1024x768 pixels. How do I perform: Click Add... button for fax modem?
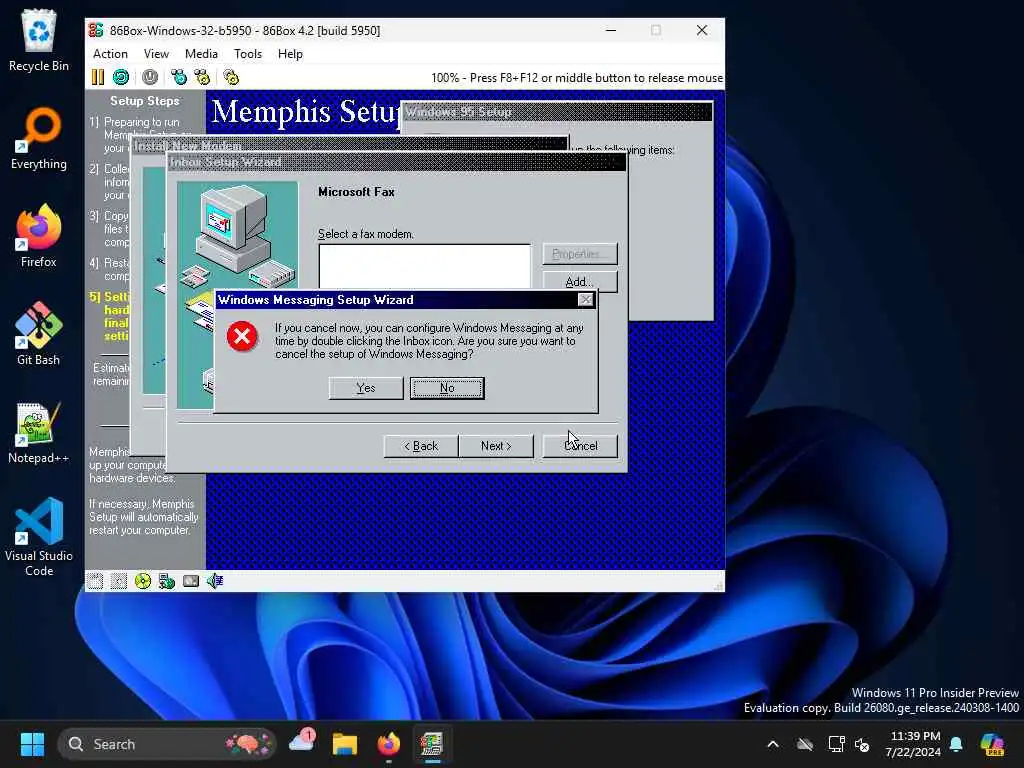[x=580, y=281]
